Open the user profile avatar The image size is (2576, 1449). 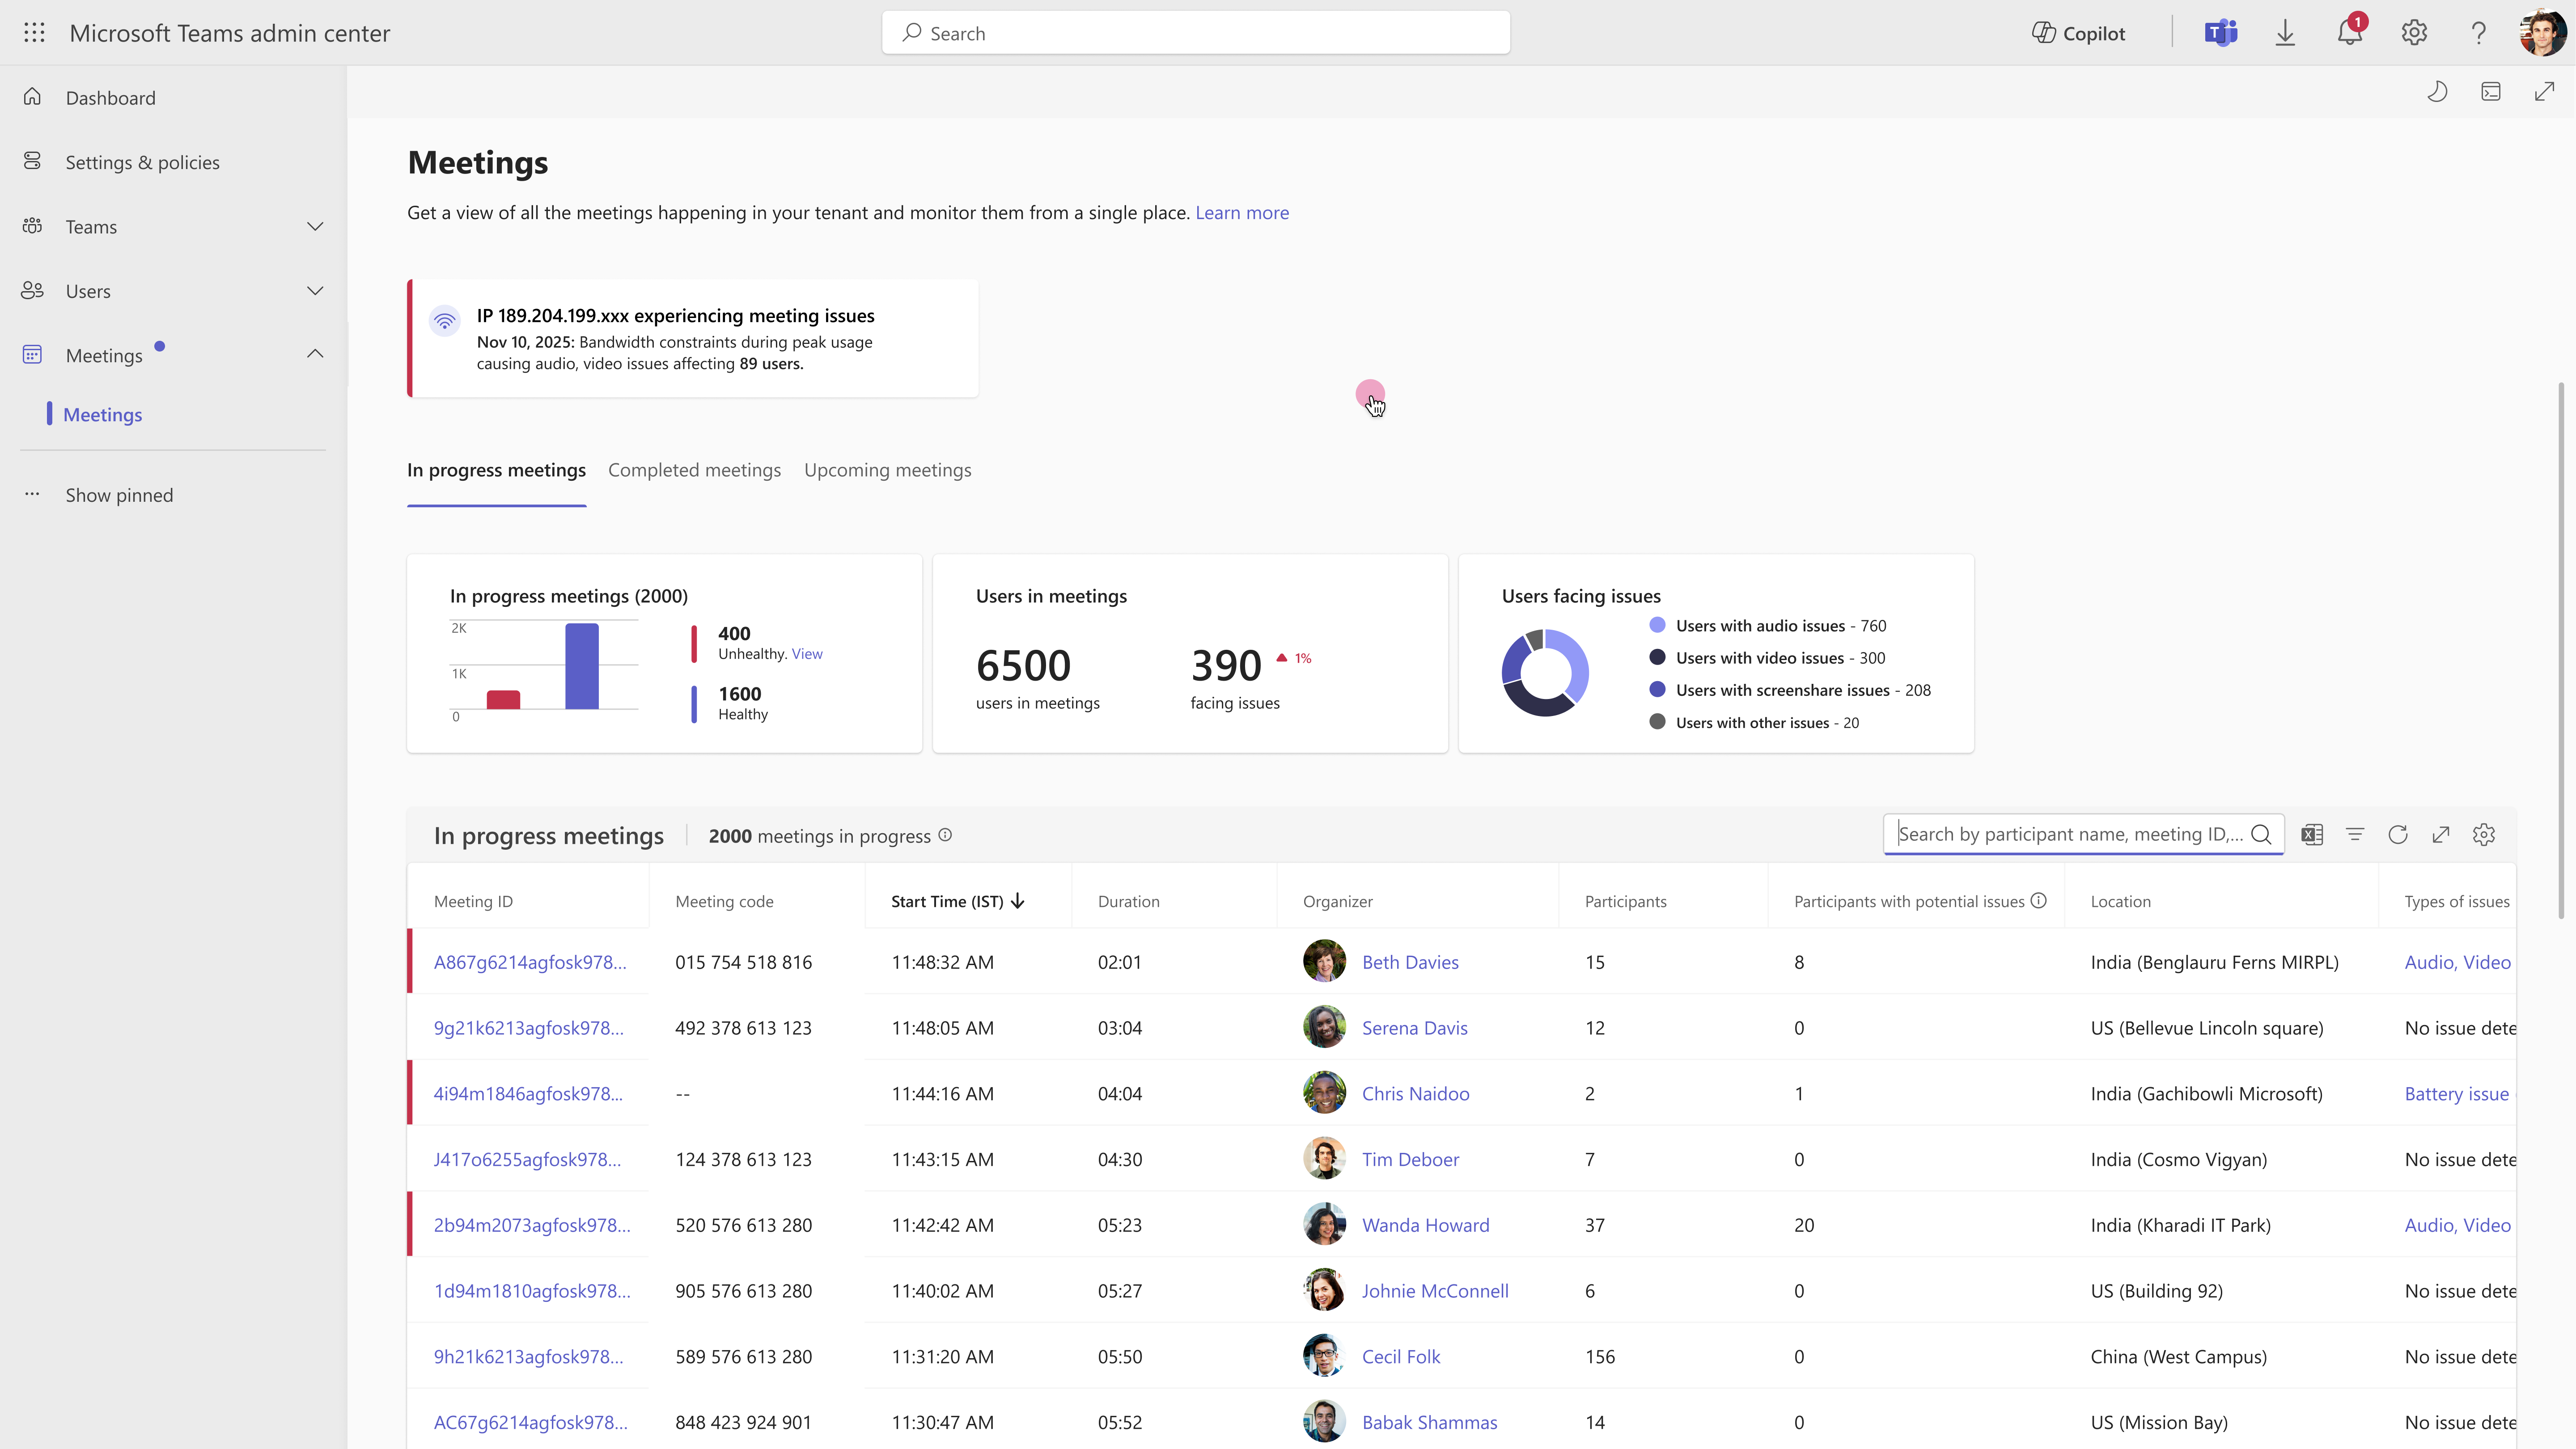pyautogui.click(x=2542, y=33)
